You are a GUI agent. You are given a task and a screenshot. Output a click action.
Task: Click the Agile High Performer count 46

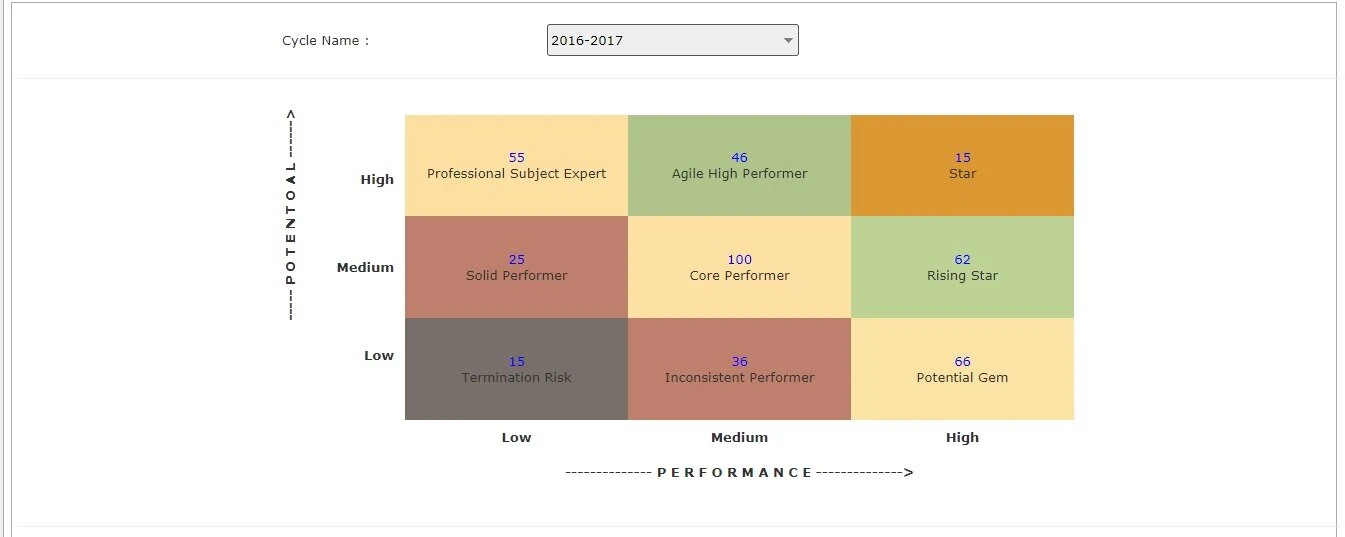(739, 158)
